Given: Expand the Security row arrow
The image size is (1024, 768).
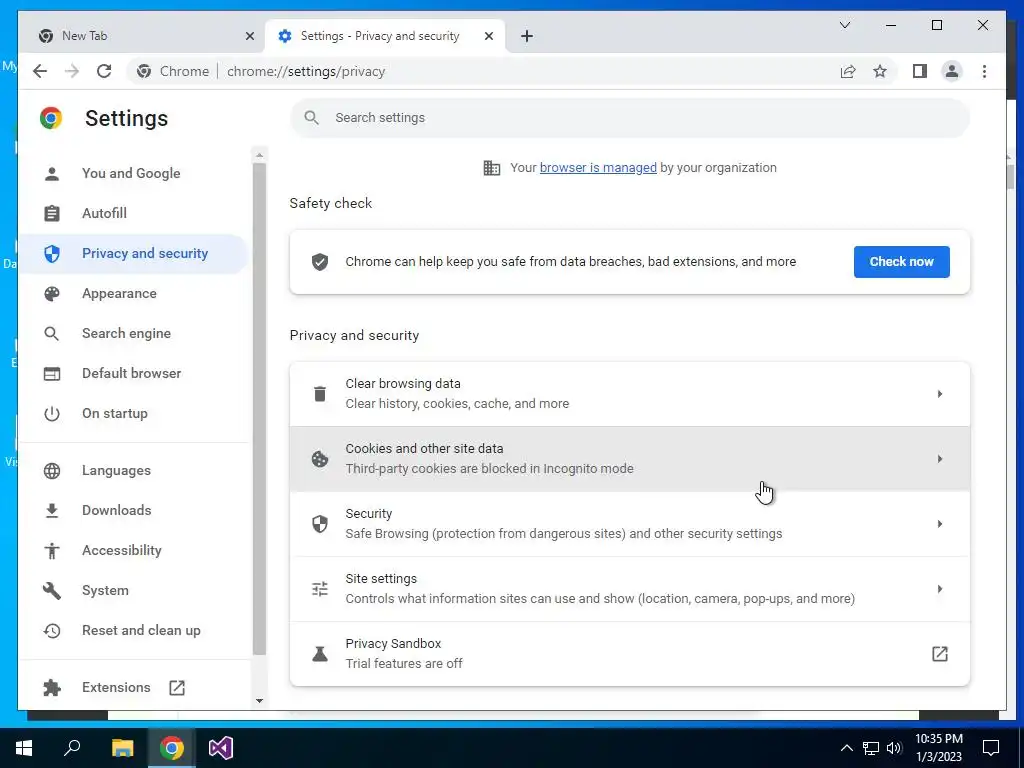Looking at the screenshot, I should (940, 524).
